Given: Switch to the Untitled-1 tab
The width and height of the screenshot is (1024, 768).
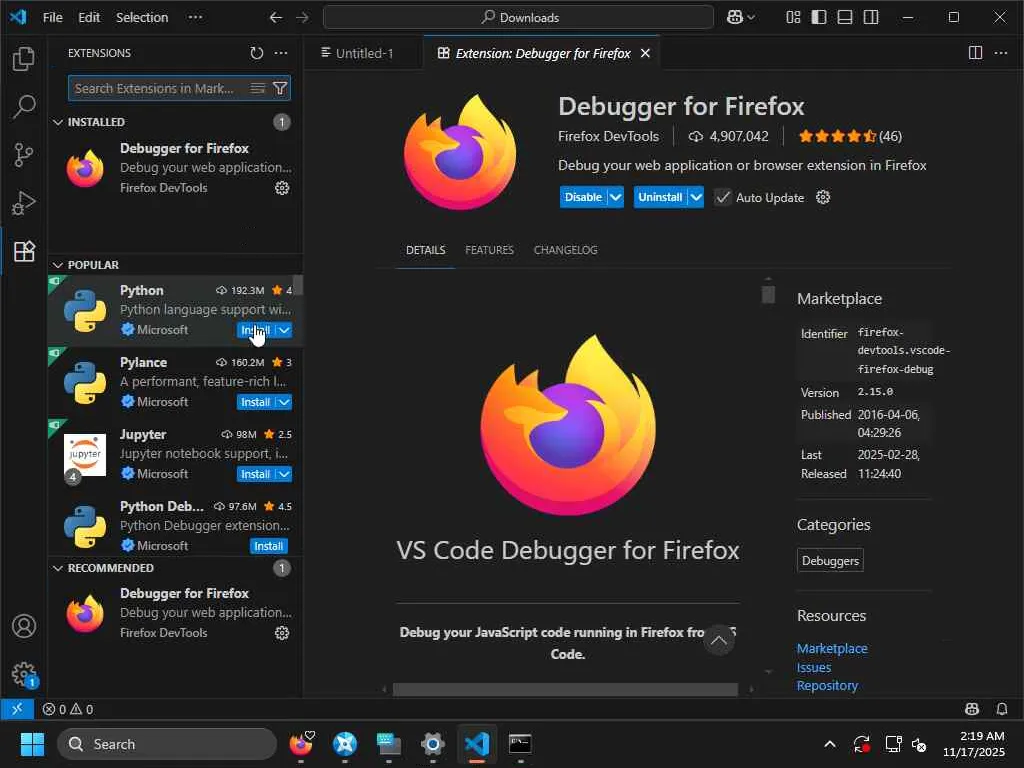Looking at the screenshot, I should click(x=363, y=53).
